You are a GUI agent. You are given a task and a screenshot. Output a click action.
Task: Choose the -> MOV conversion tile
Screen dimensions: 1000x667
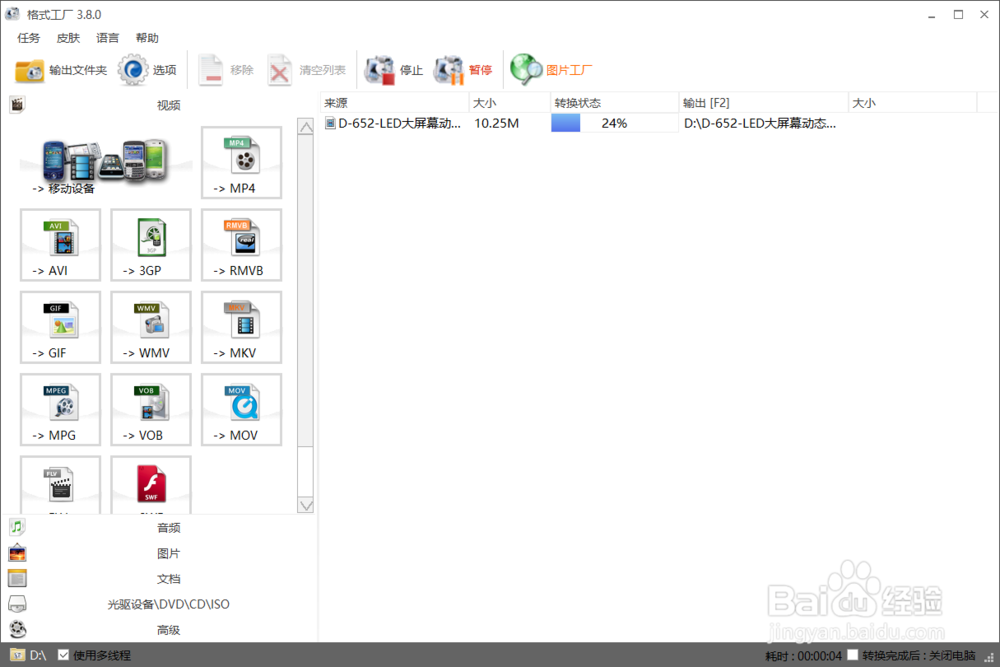pyautogui.click(x=242, y=409)
